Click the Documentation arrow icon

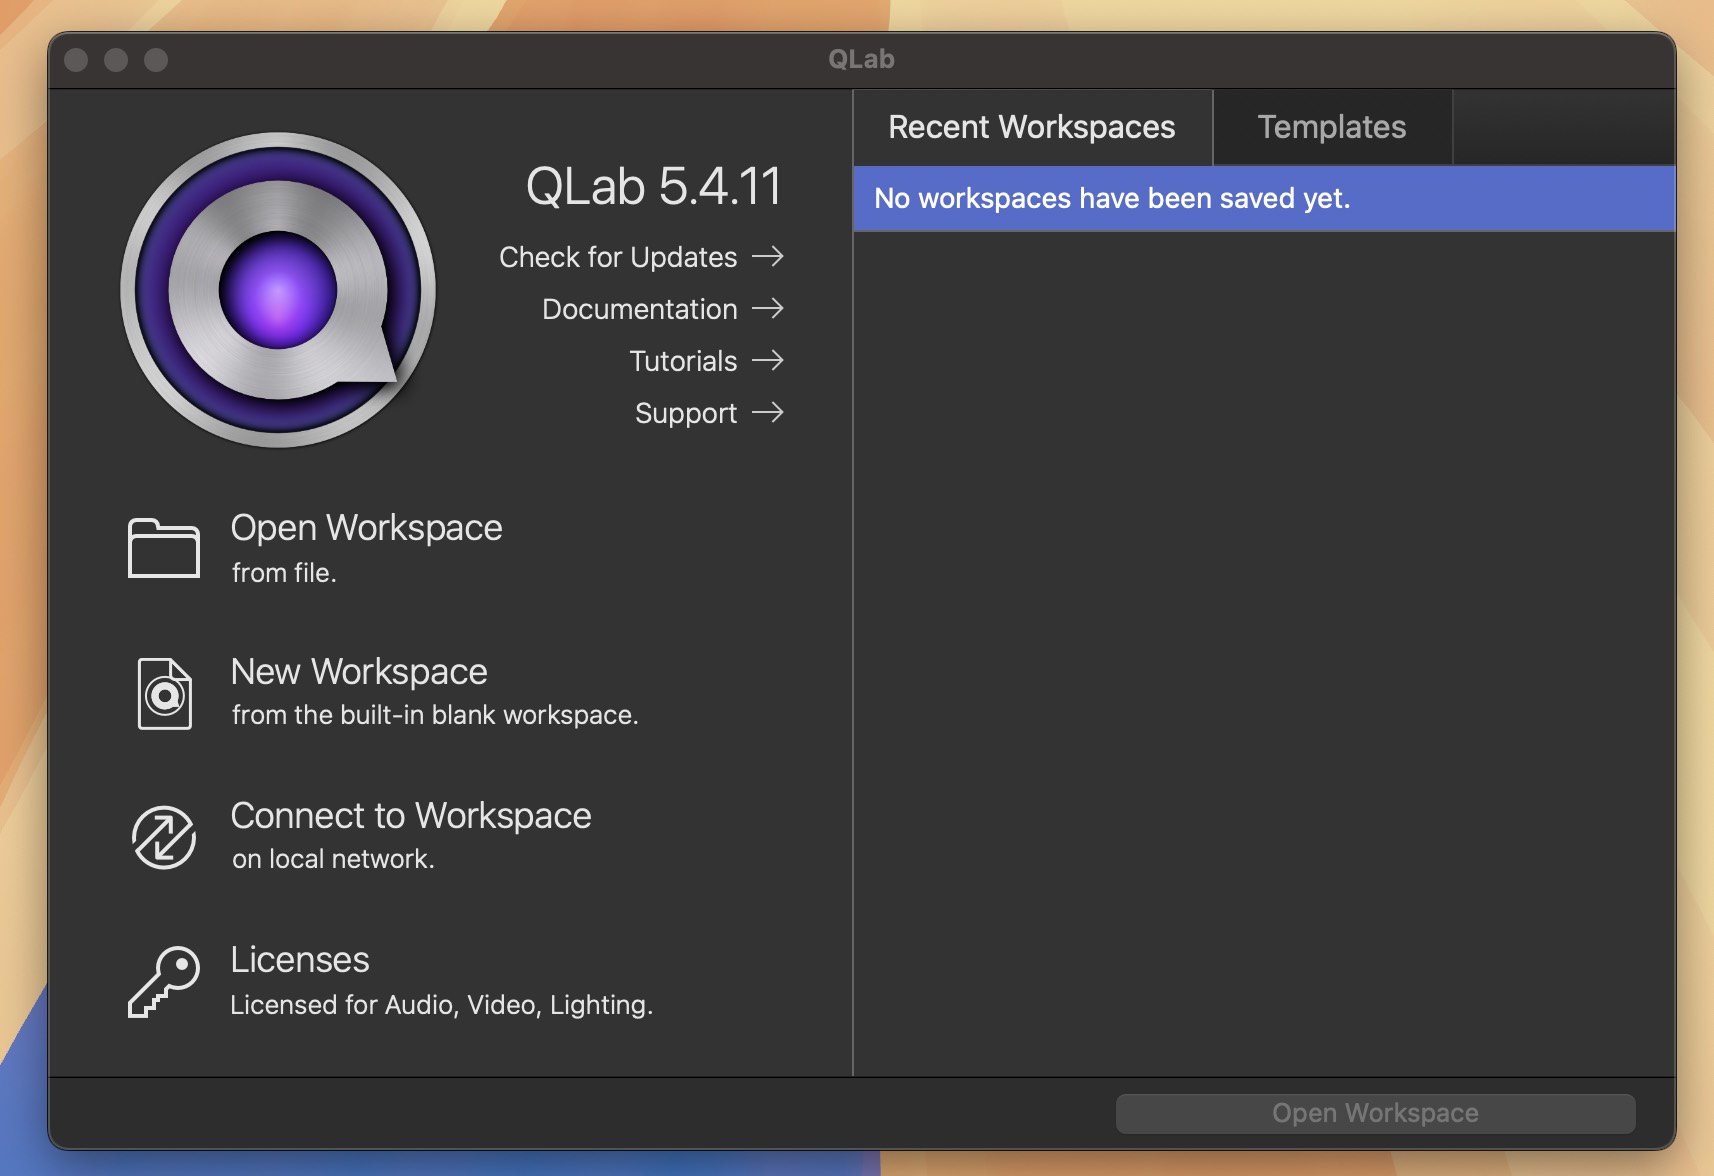click(x=770, y=309)
